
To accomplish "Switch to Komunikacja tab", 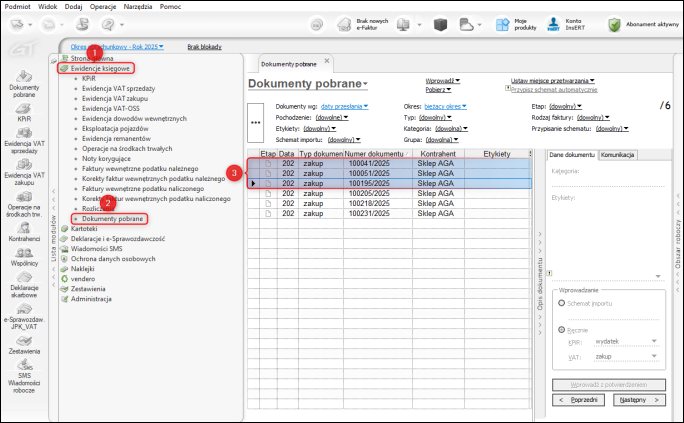I will coord(617,155).
